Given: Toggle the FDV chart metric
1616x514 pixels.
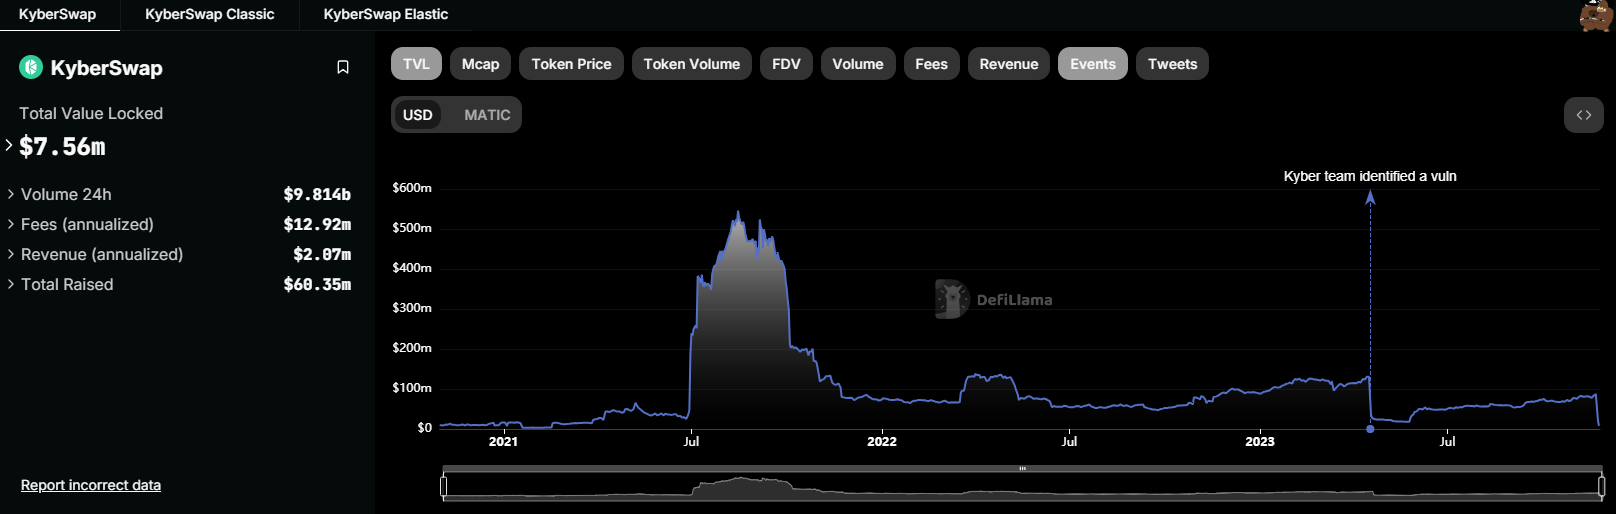Looking at the screenshot, I should click(786, 64).
